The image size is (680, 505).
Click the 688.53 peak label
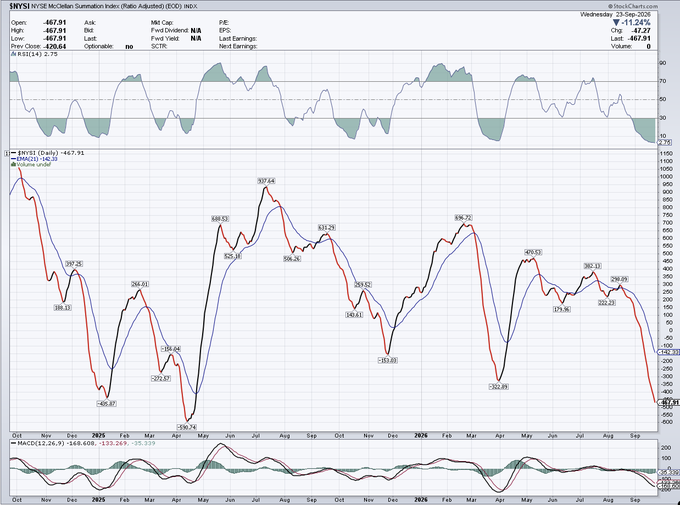tap(220, 219)
